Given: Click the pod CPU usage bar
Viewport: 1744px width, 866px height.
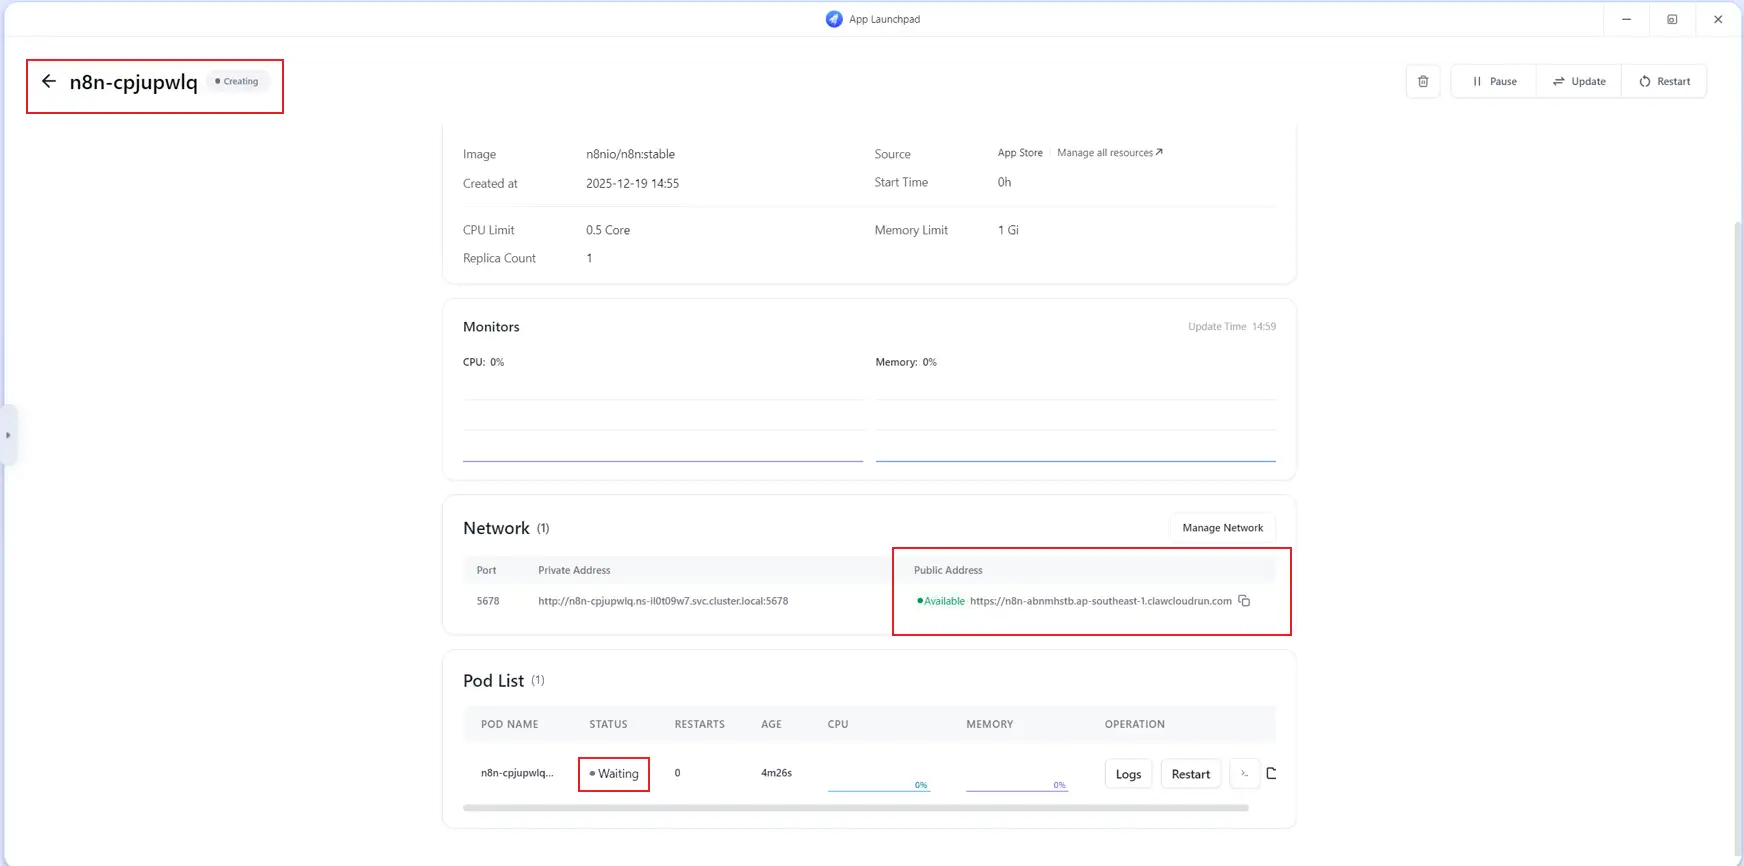Looking at the screenshot, I should click(878, 786).
